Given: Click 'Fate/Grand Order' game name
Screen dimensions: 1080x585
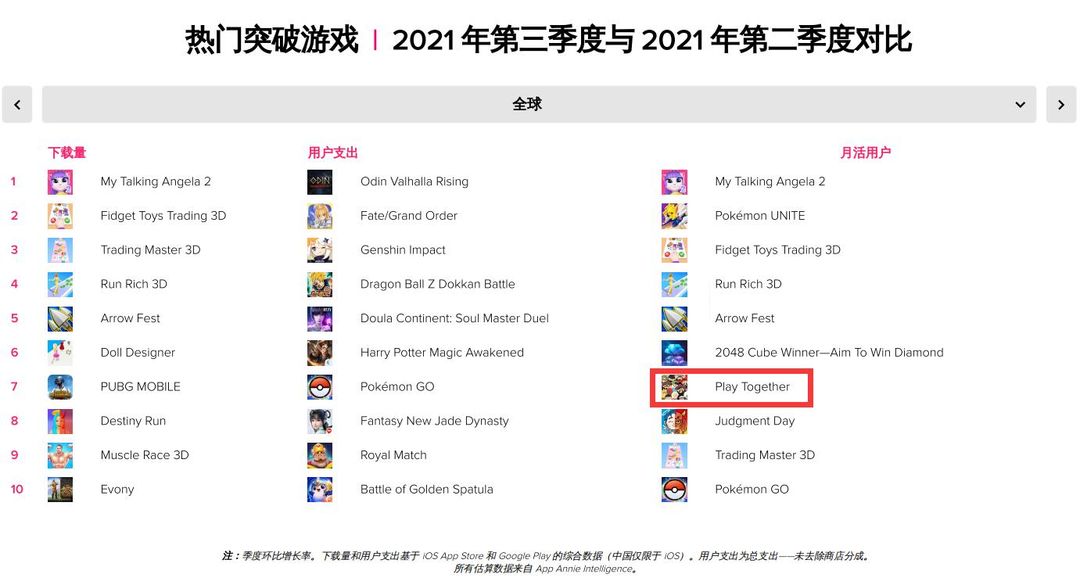Looking at the screenshot, I should click(x=408, y=216).
